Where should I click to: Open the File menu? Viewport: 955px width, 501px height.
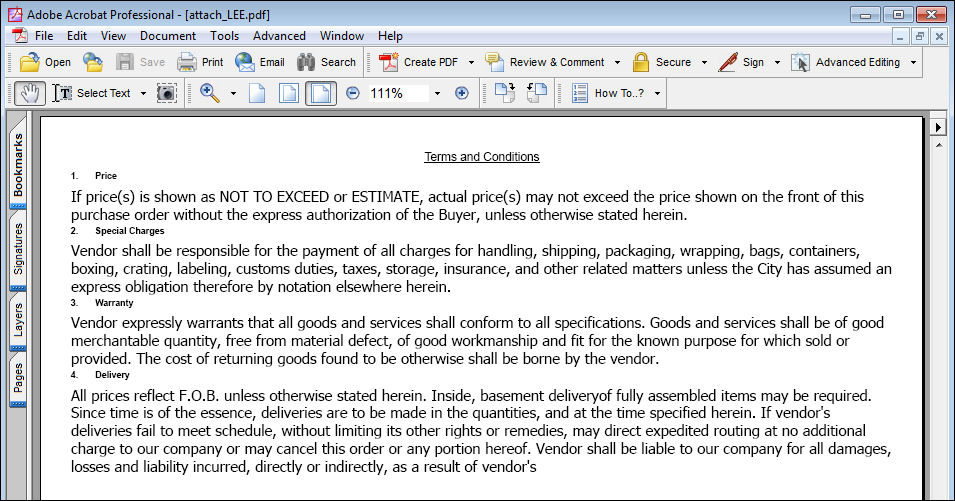(44, 36)
